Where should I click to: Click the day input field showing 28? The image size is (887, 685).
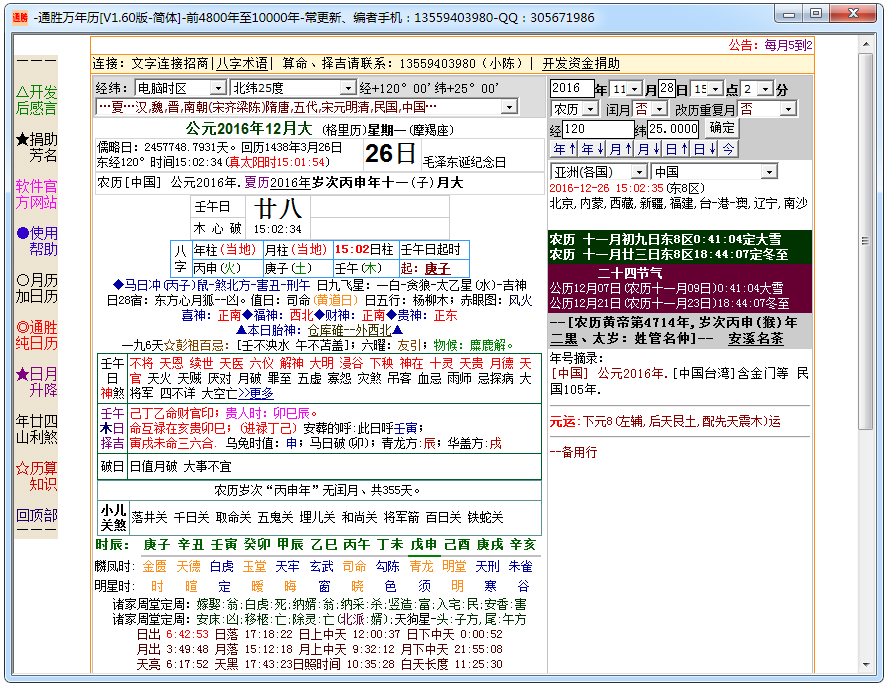[667, 88]
